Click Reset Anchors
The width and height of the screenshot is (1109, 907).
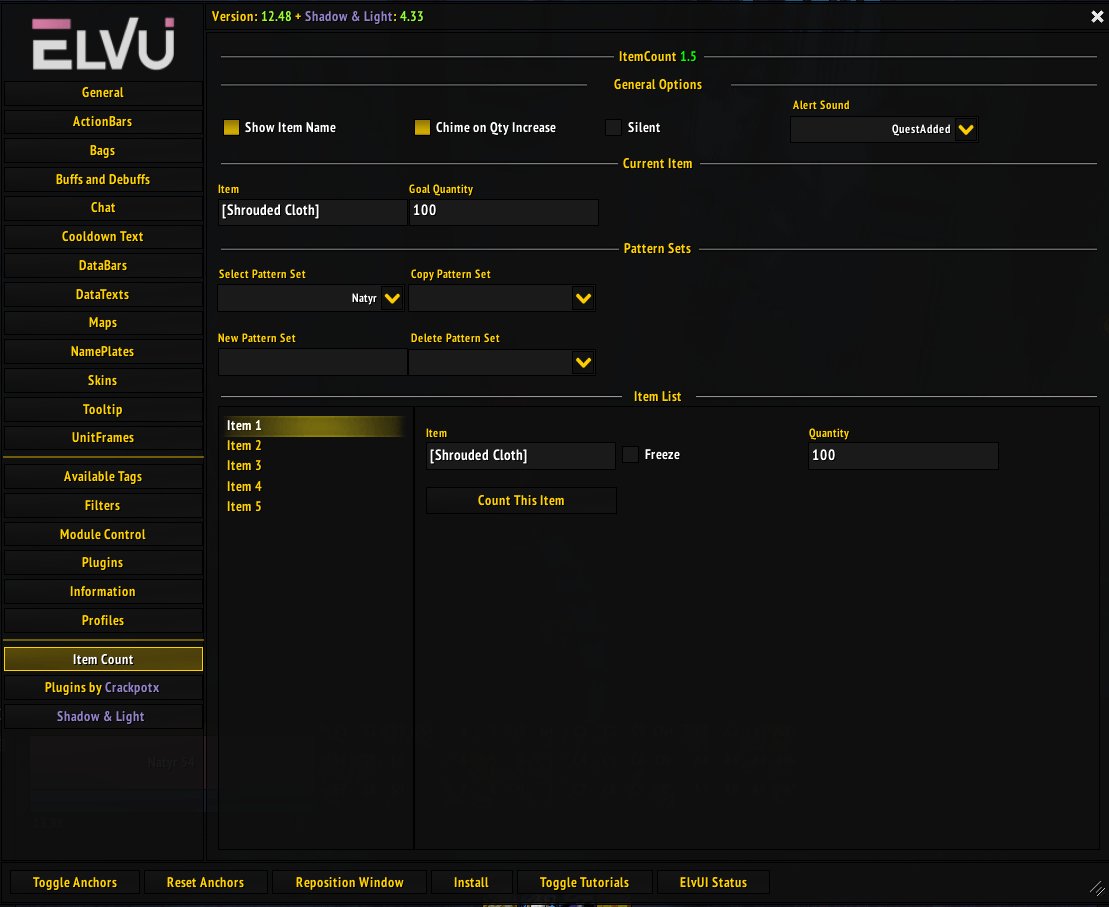point(206,883)
